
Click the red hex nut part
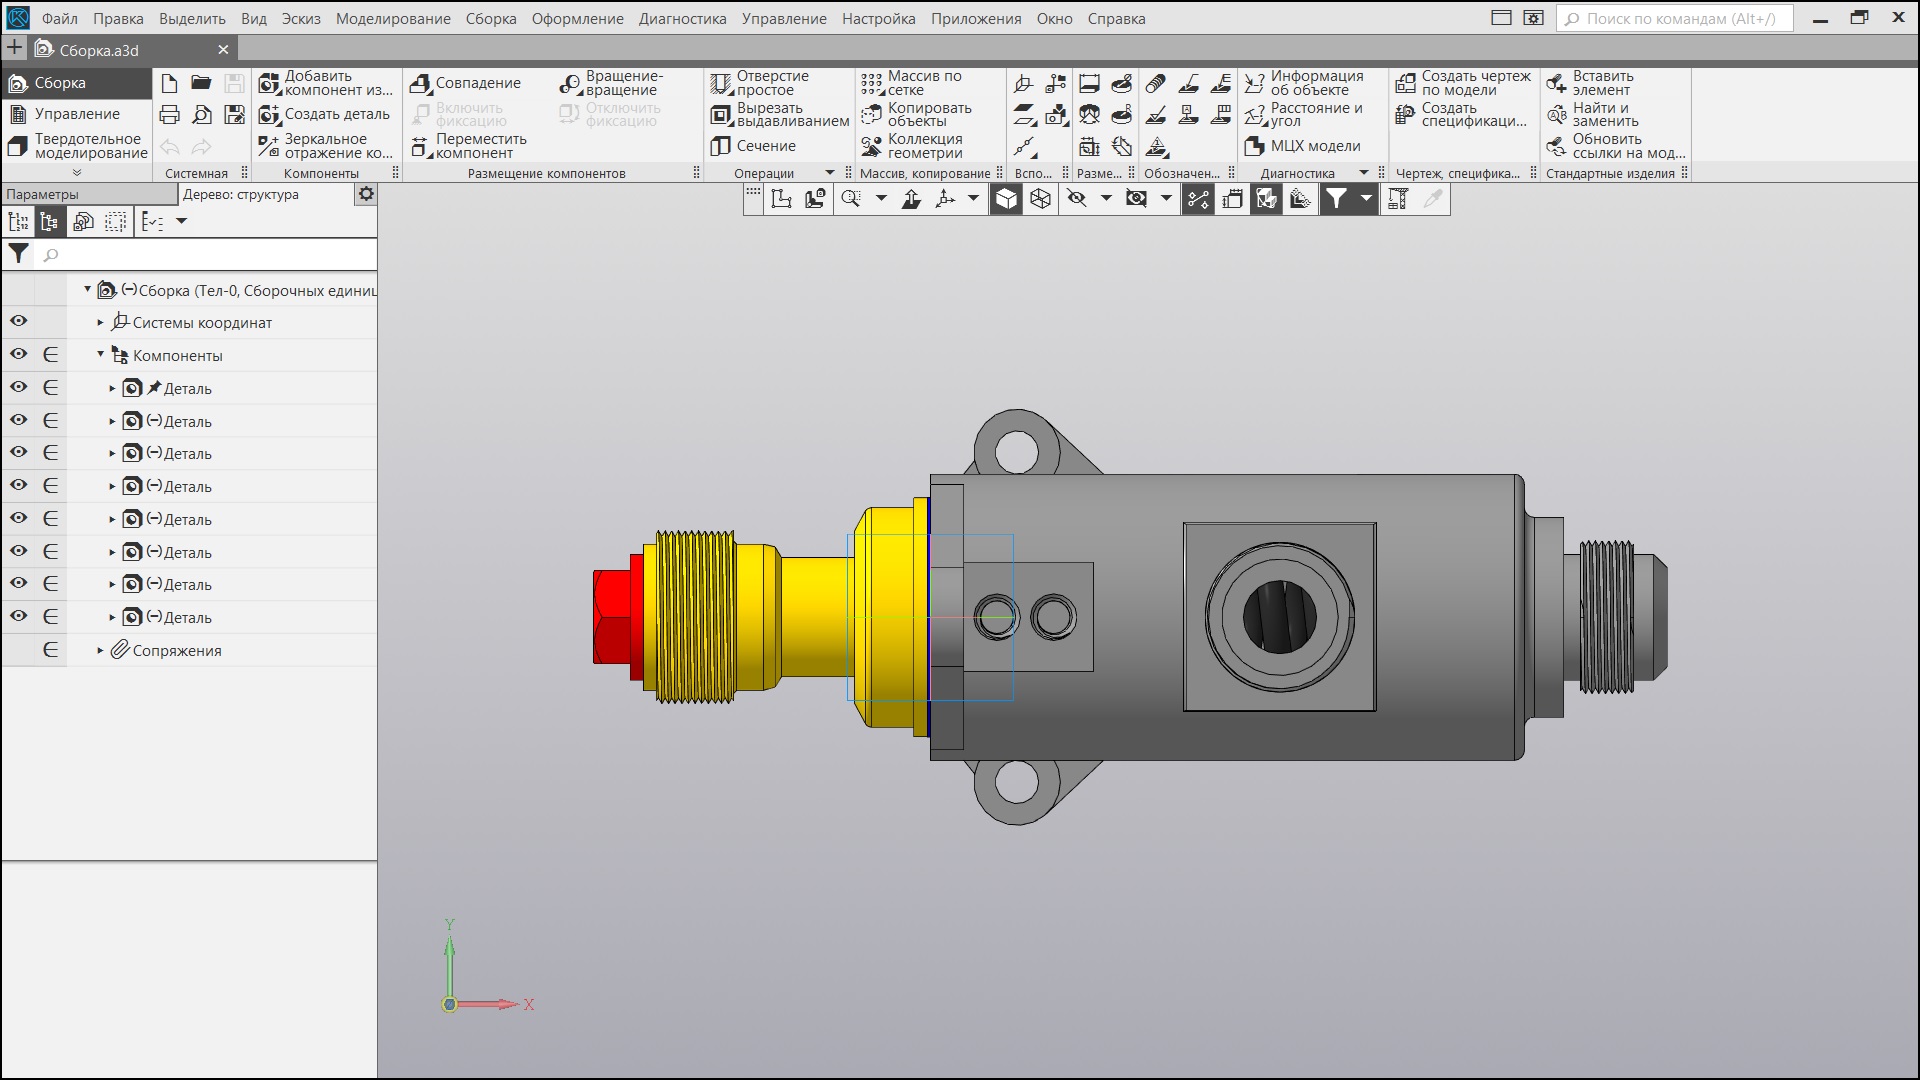click(x=612, y=617)
